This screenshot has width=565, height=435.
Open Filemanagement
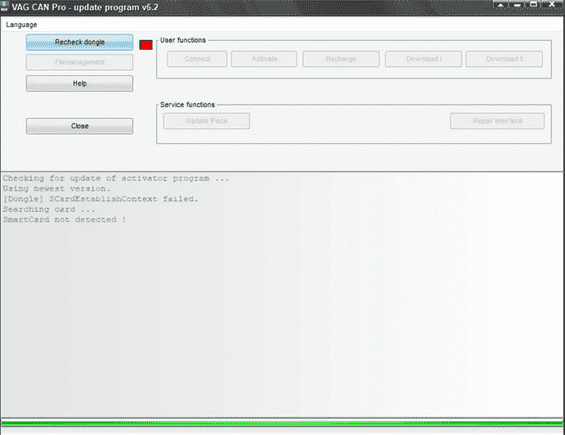pyautogui.click(x=80, y=62)
